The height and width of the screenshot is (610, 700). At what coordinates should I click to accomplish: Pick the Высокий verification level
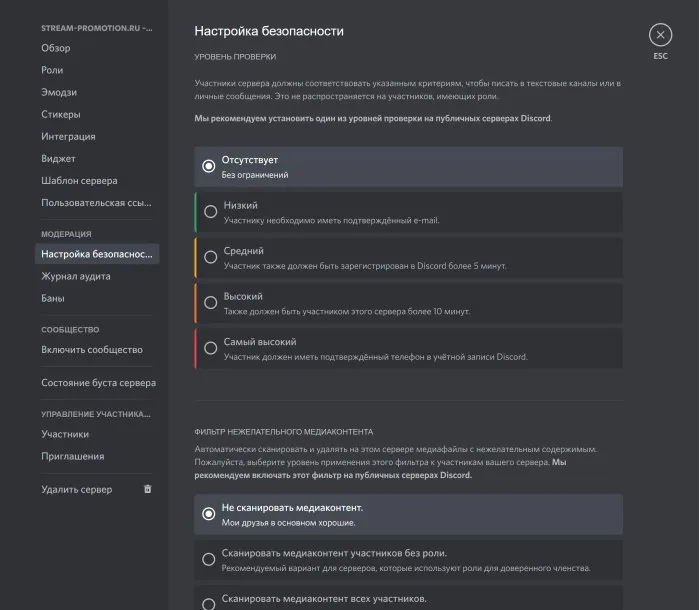pyautogui.click(x=408, y=303)
